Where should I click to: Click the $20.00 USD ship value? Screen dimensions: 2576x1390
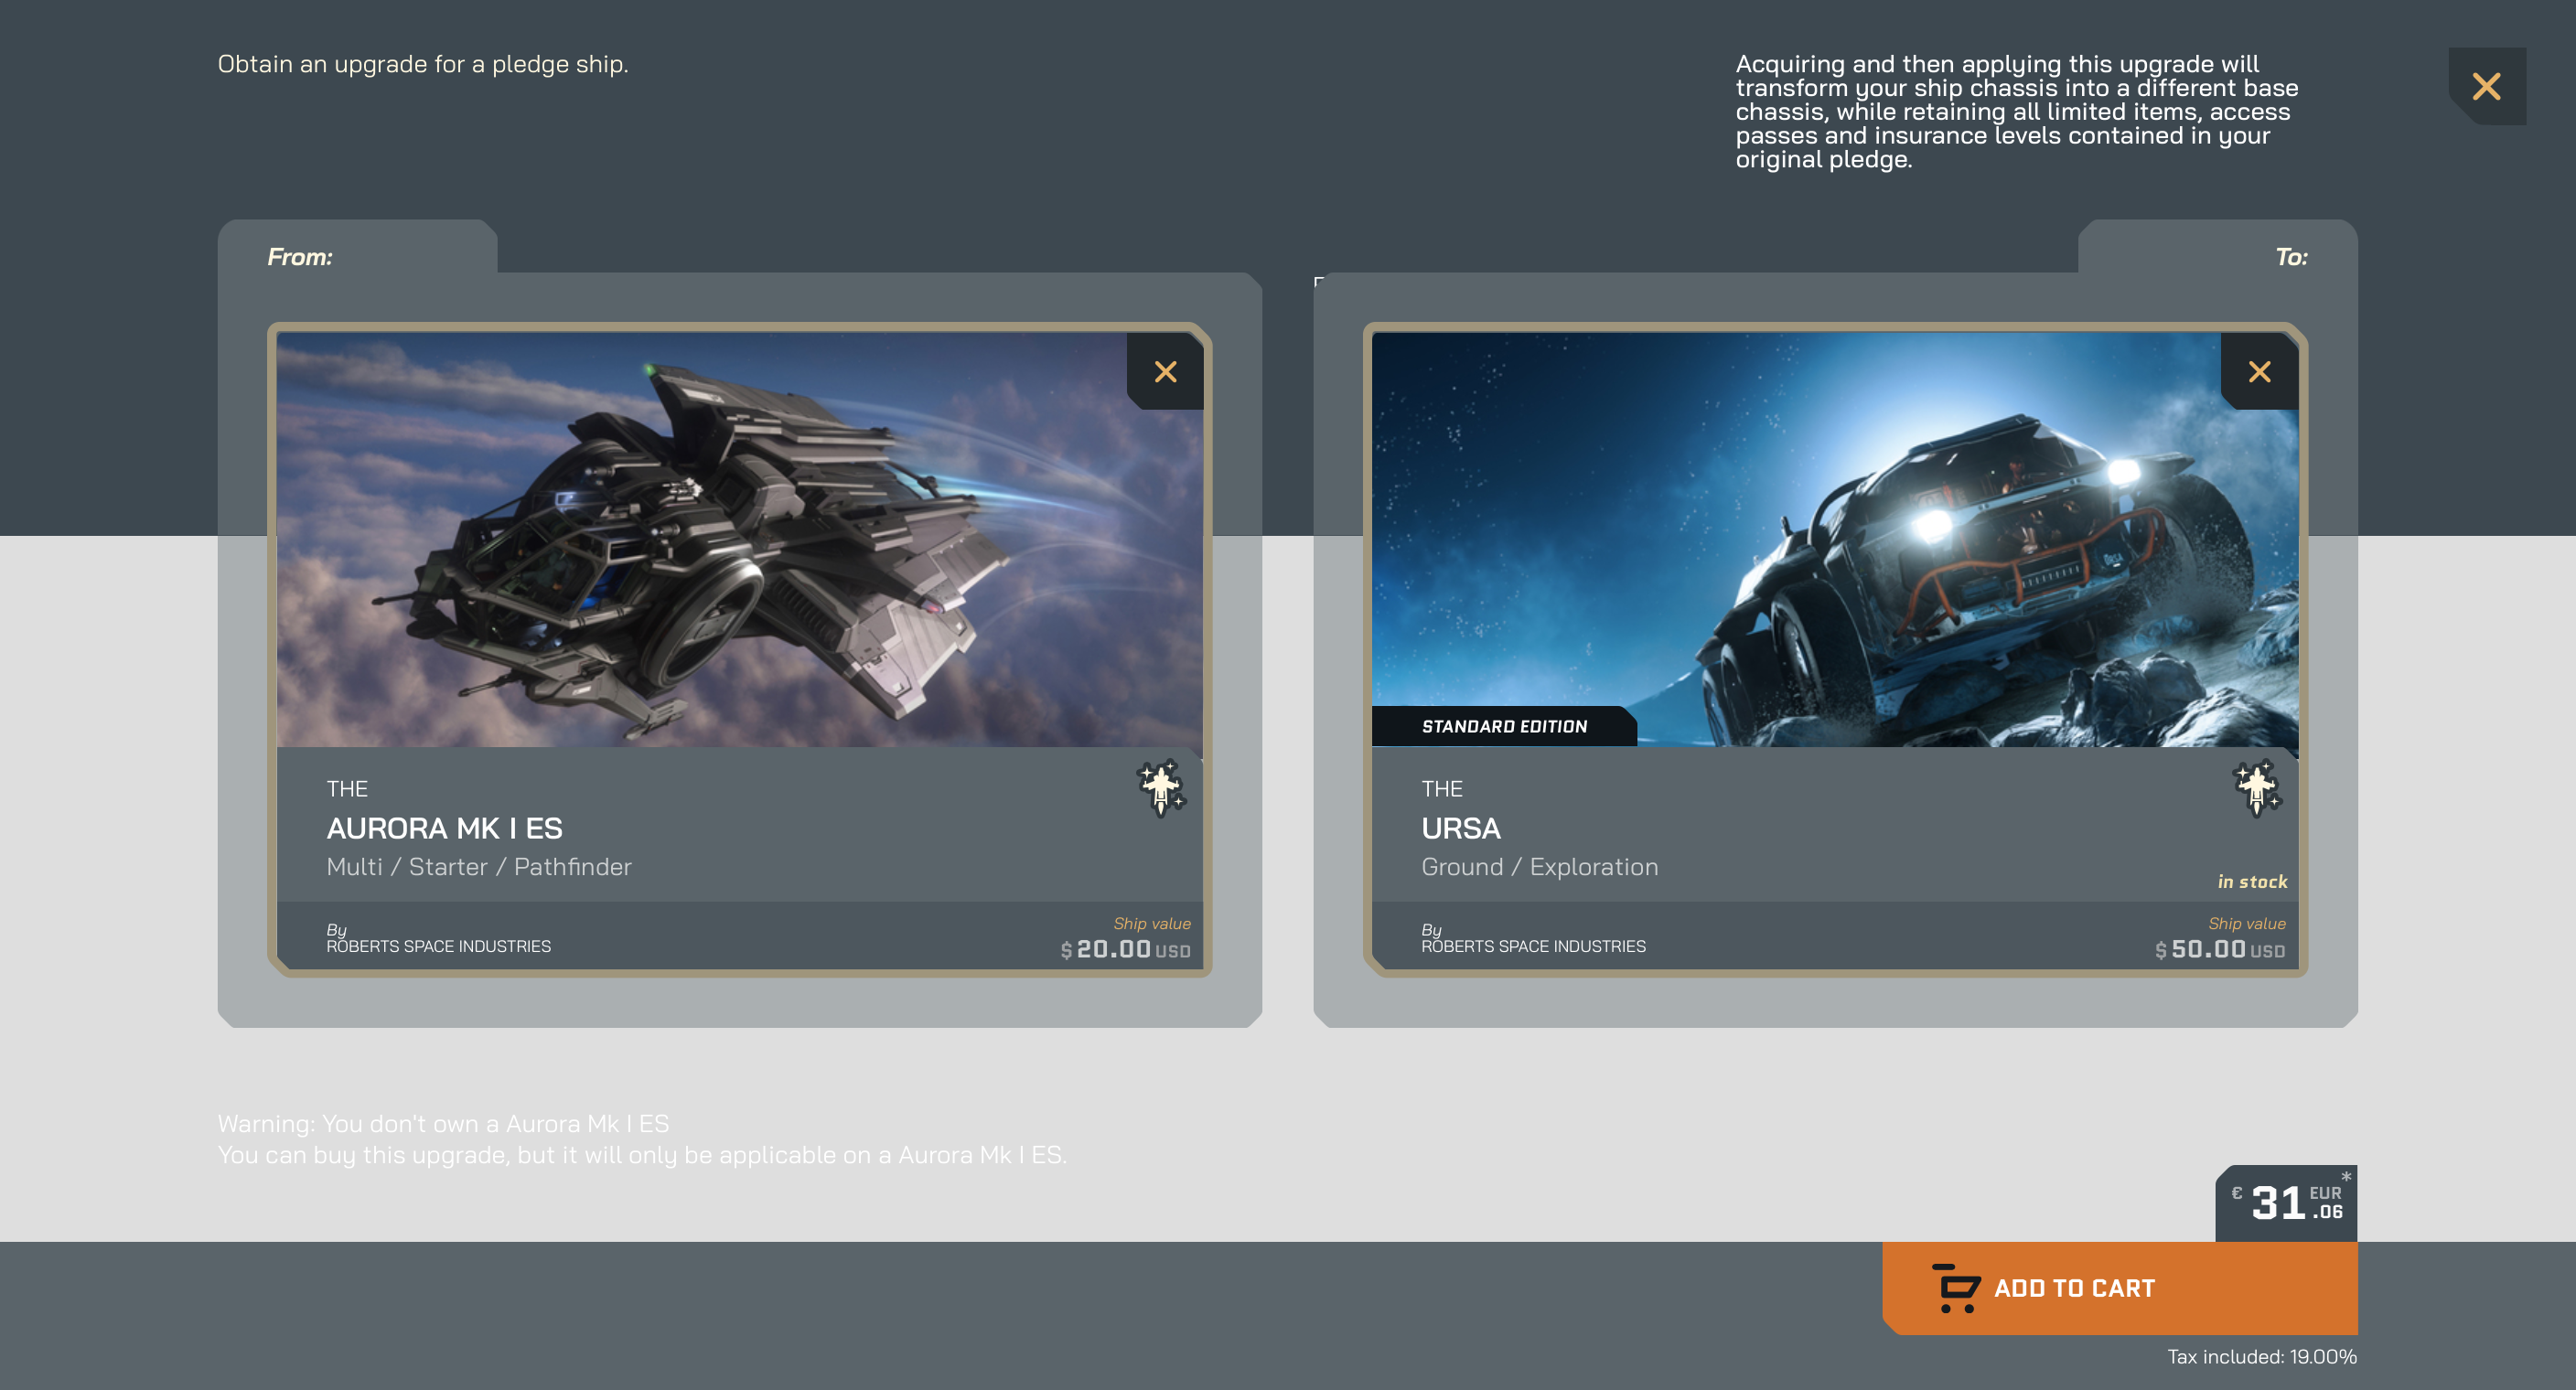point(1126,949)
